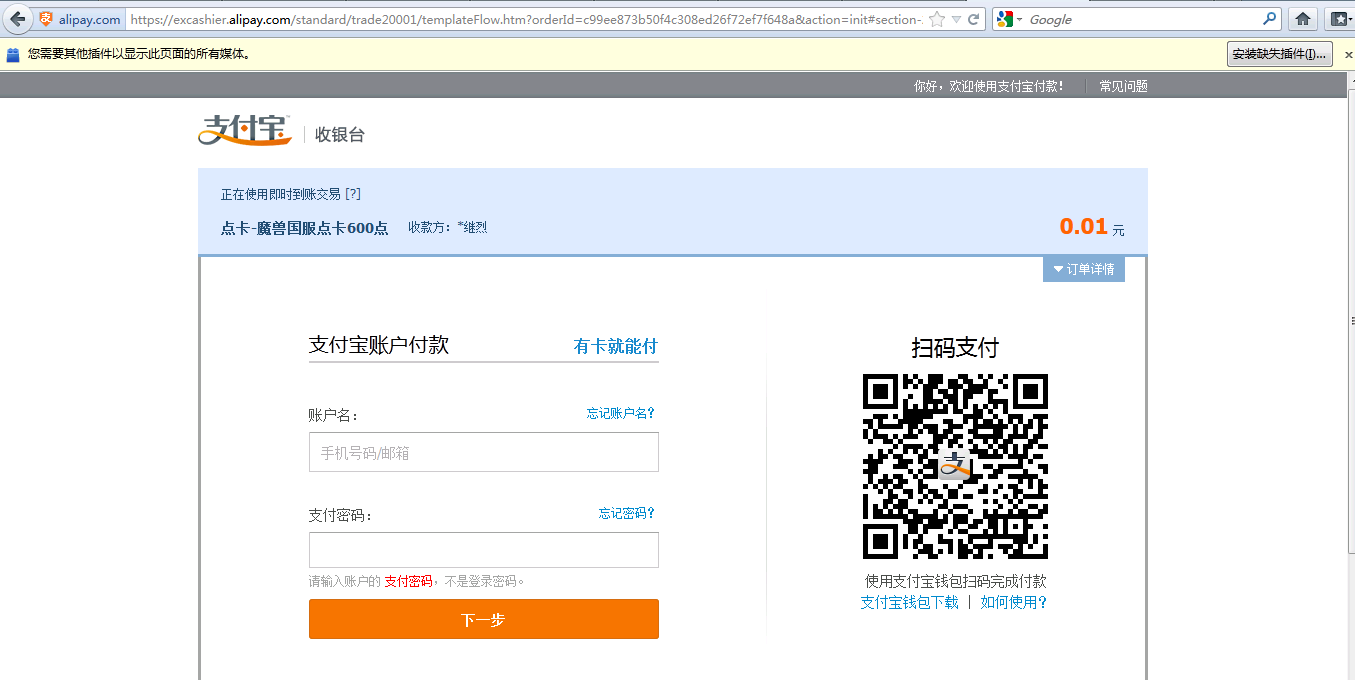
Task: Click the 扫码支付 heading
Action: pos(955,347)
